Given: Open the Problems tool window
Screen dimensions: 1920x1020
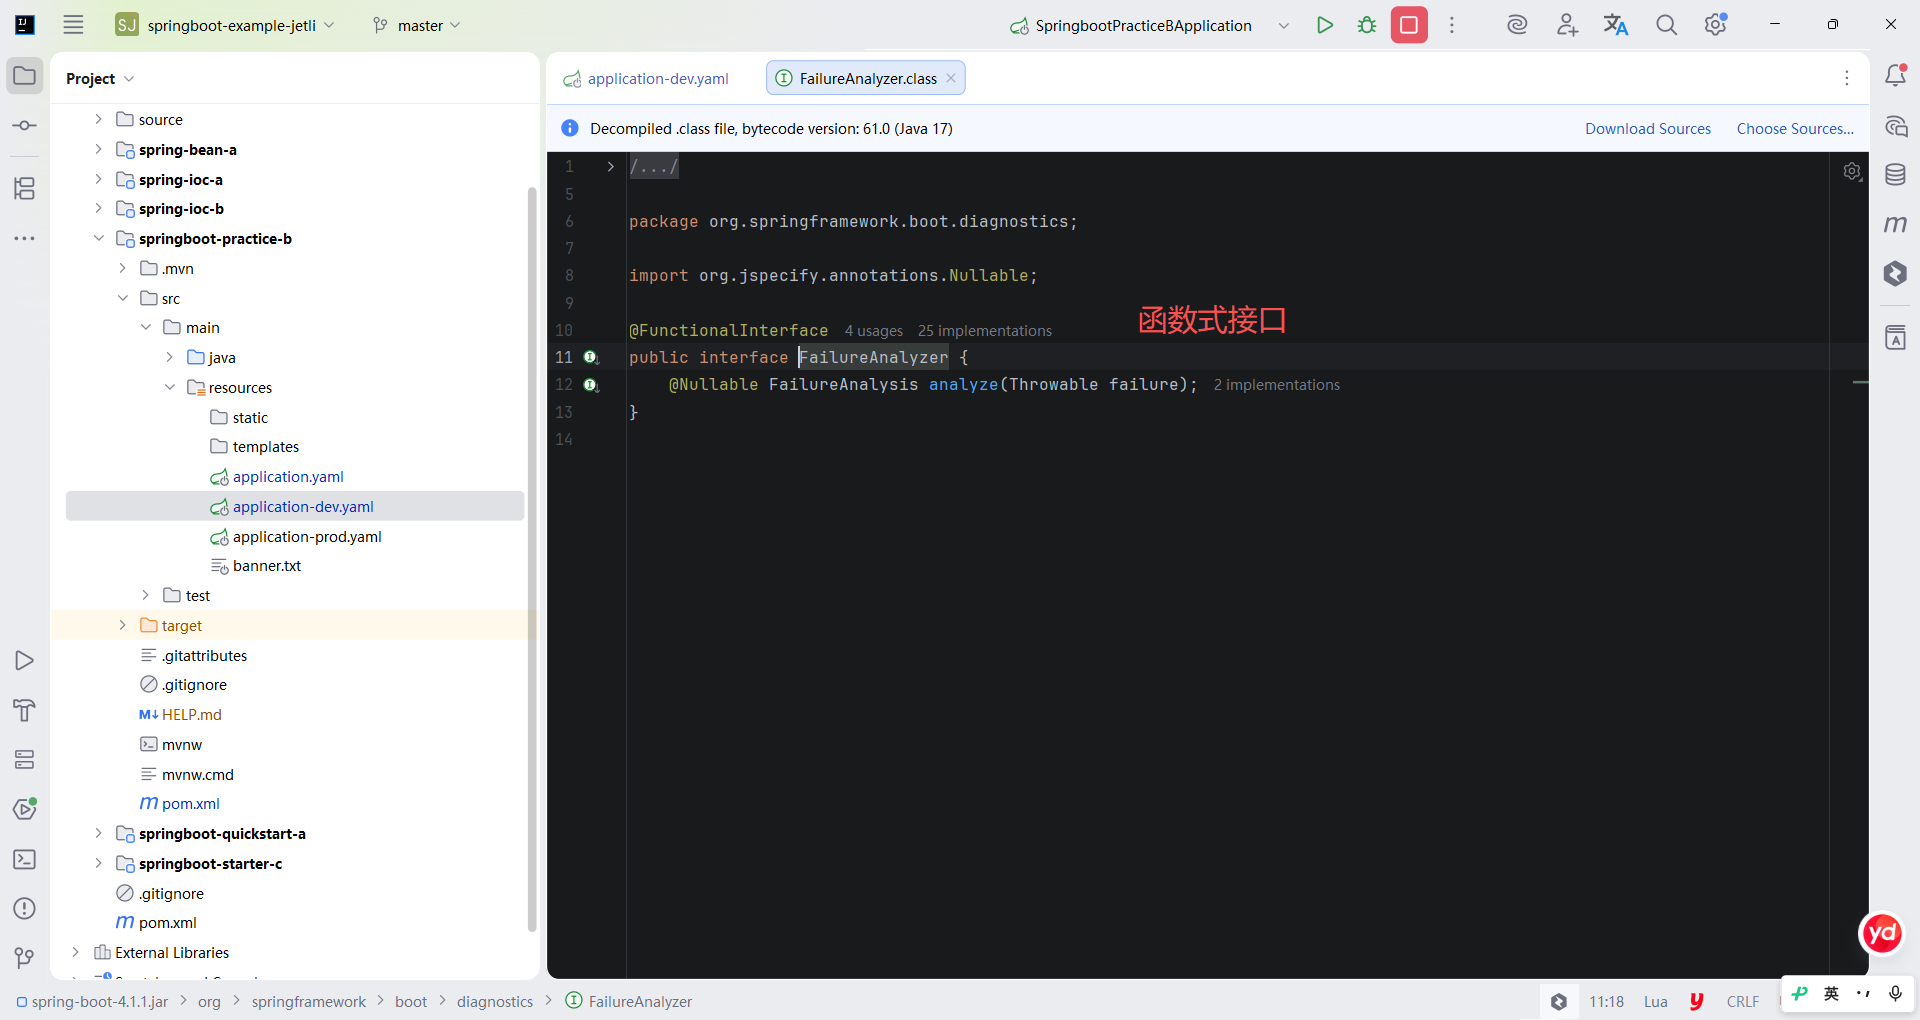Looking at the screenshot, I should pyautogui.click(x=25, y=909).
